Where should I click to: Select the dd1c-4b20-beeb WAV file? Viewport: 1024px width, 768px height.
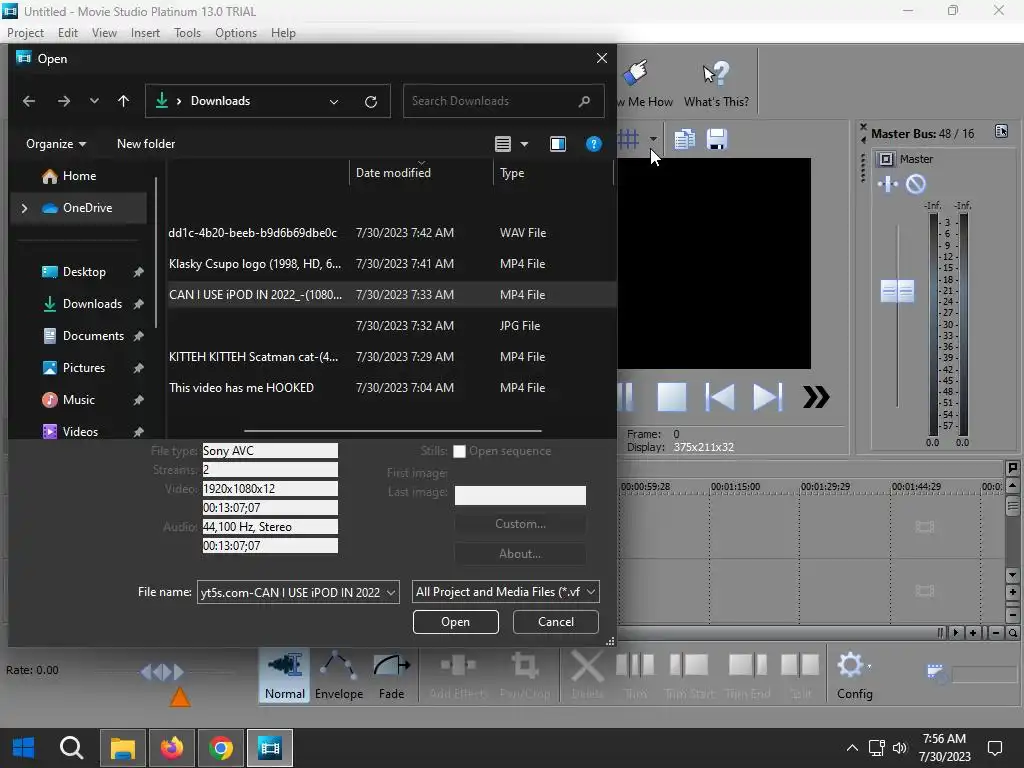point(391,232)
